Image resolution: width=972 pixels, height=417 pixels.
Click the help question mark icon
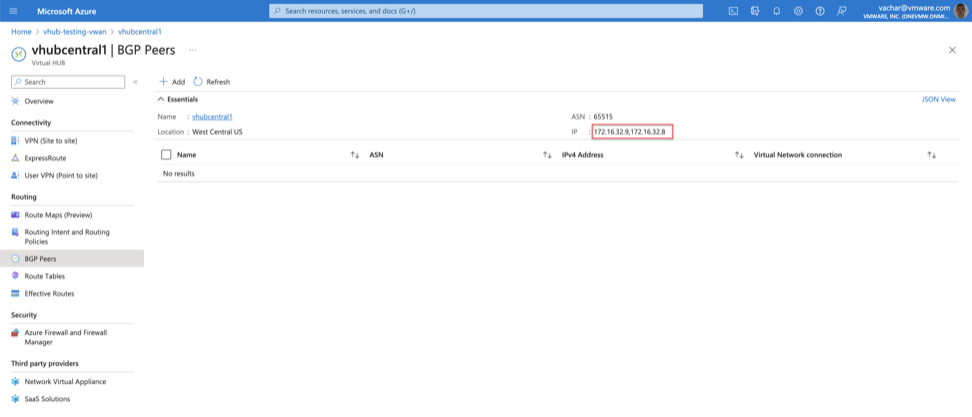[x=820, y=11]
